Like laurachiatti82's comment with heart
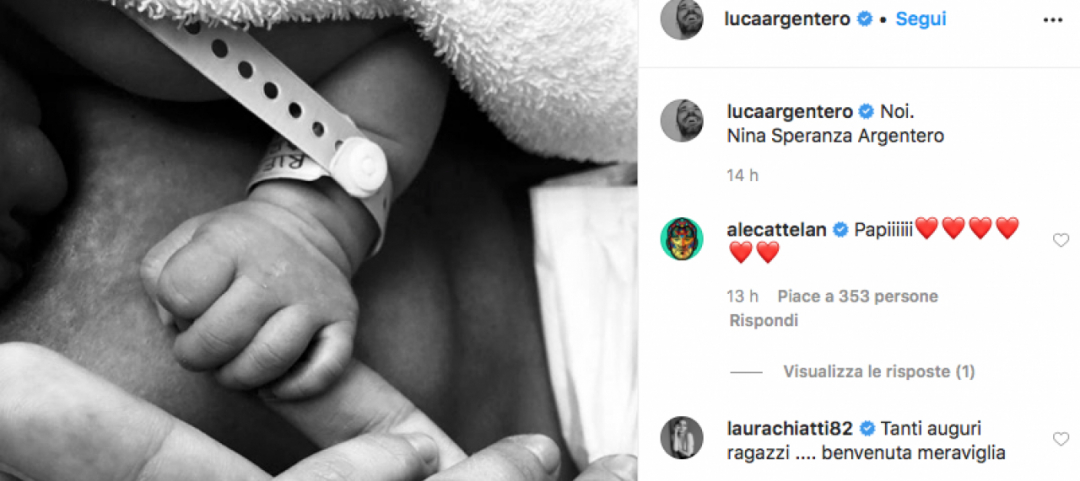 (1061, 439)
